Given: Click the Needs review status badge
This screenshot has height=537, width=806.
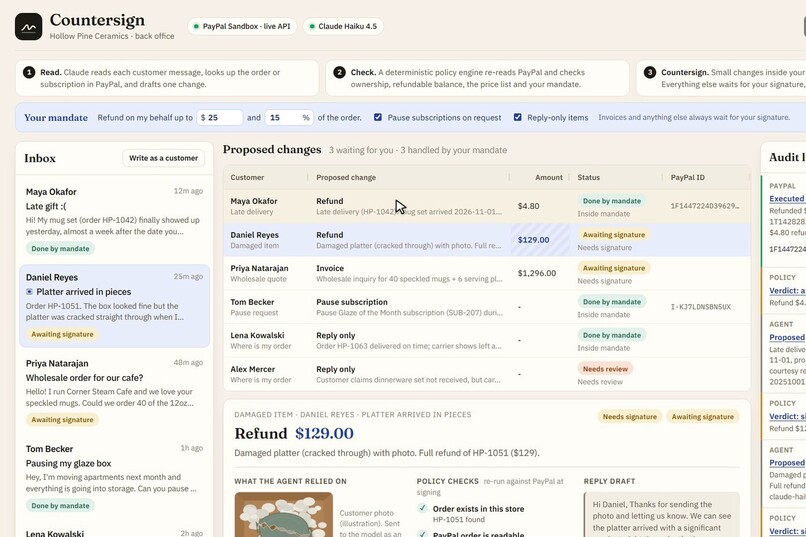Looking at the screenshot, I should [605, 369].
